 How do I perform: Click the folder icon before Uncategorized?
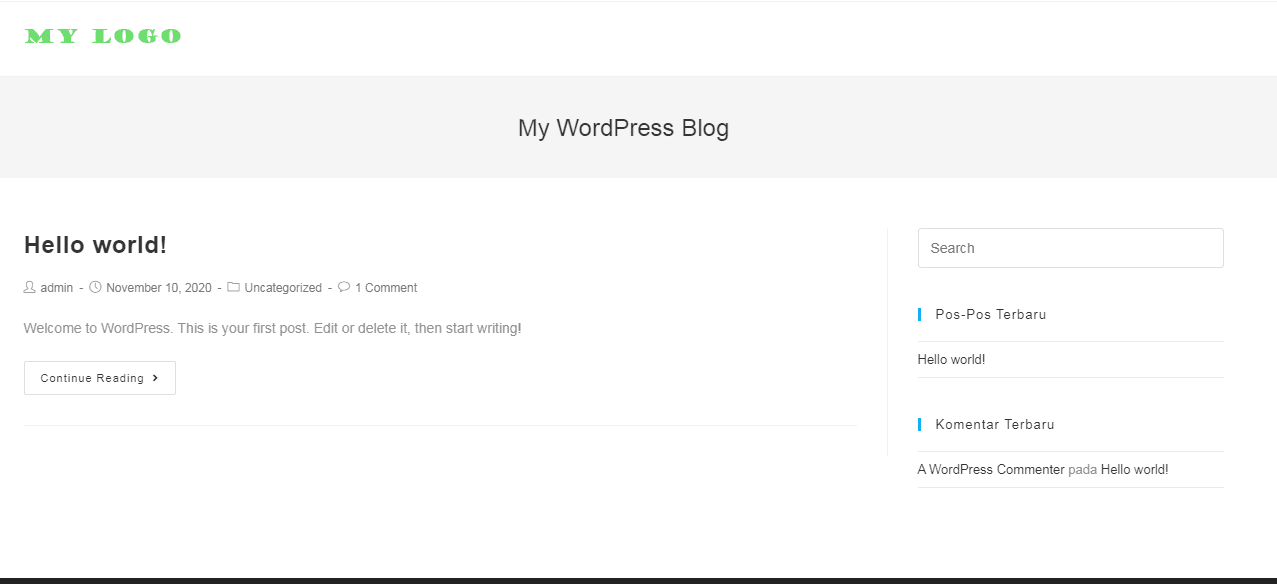click(x=233, y=287)
